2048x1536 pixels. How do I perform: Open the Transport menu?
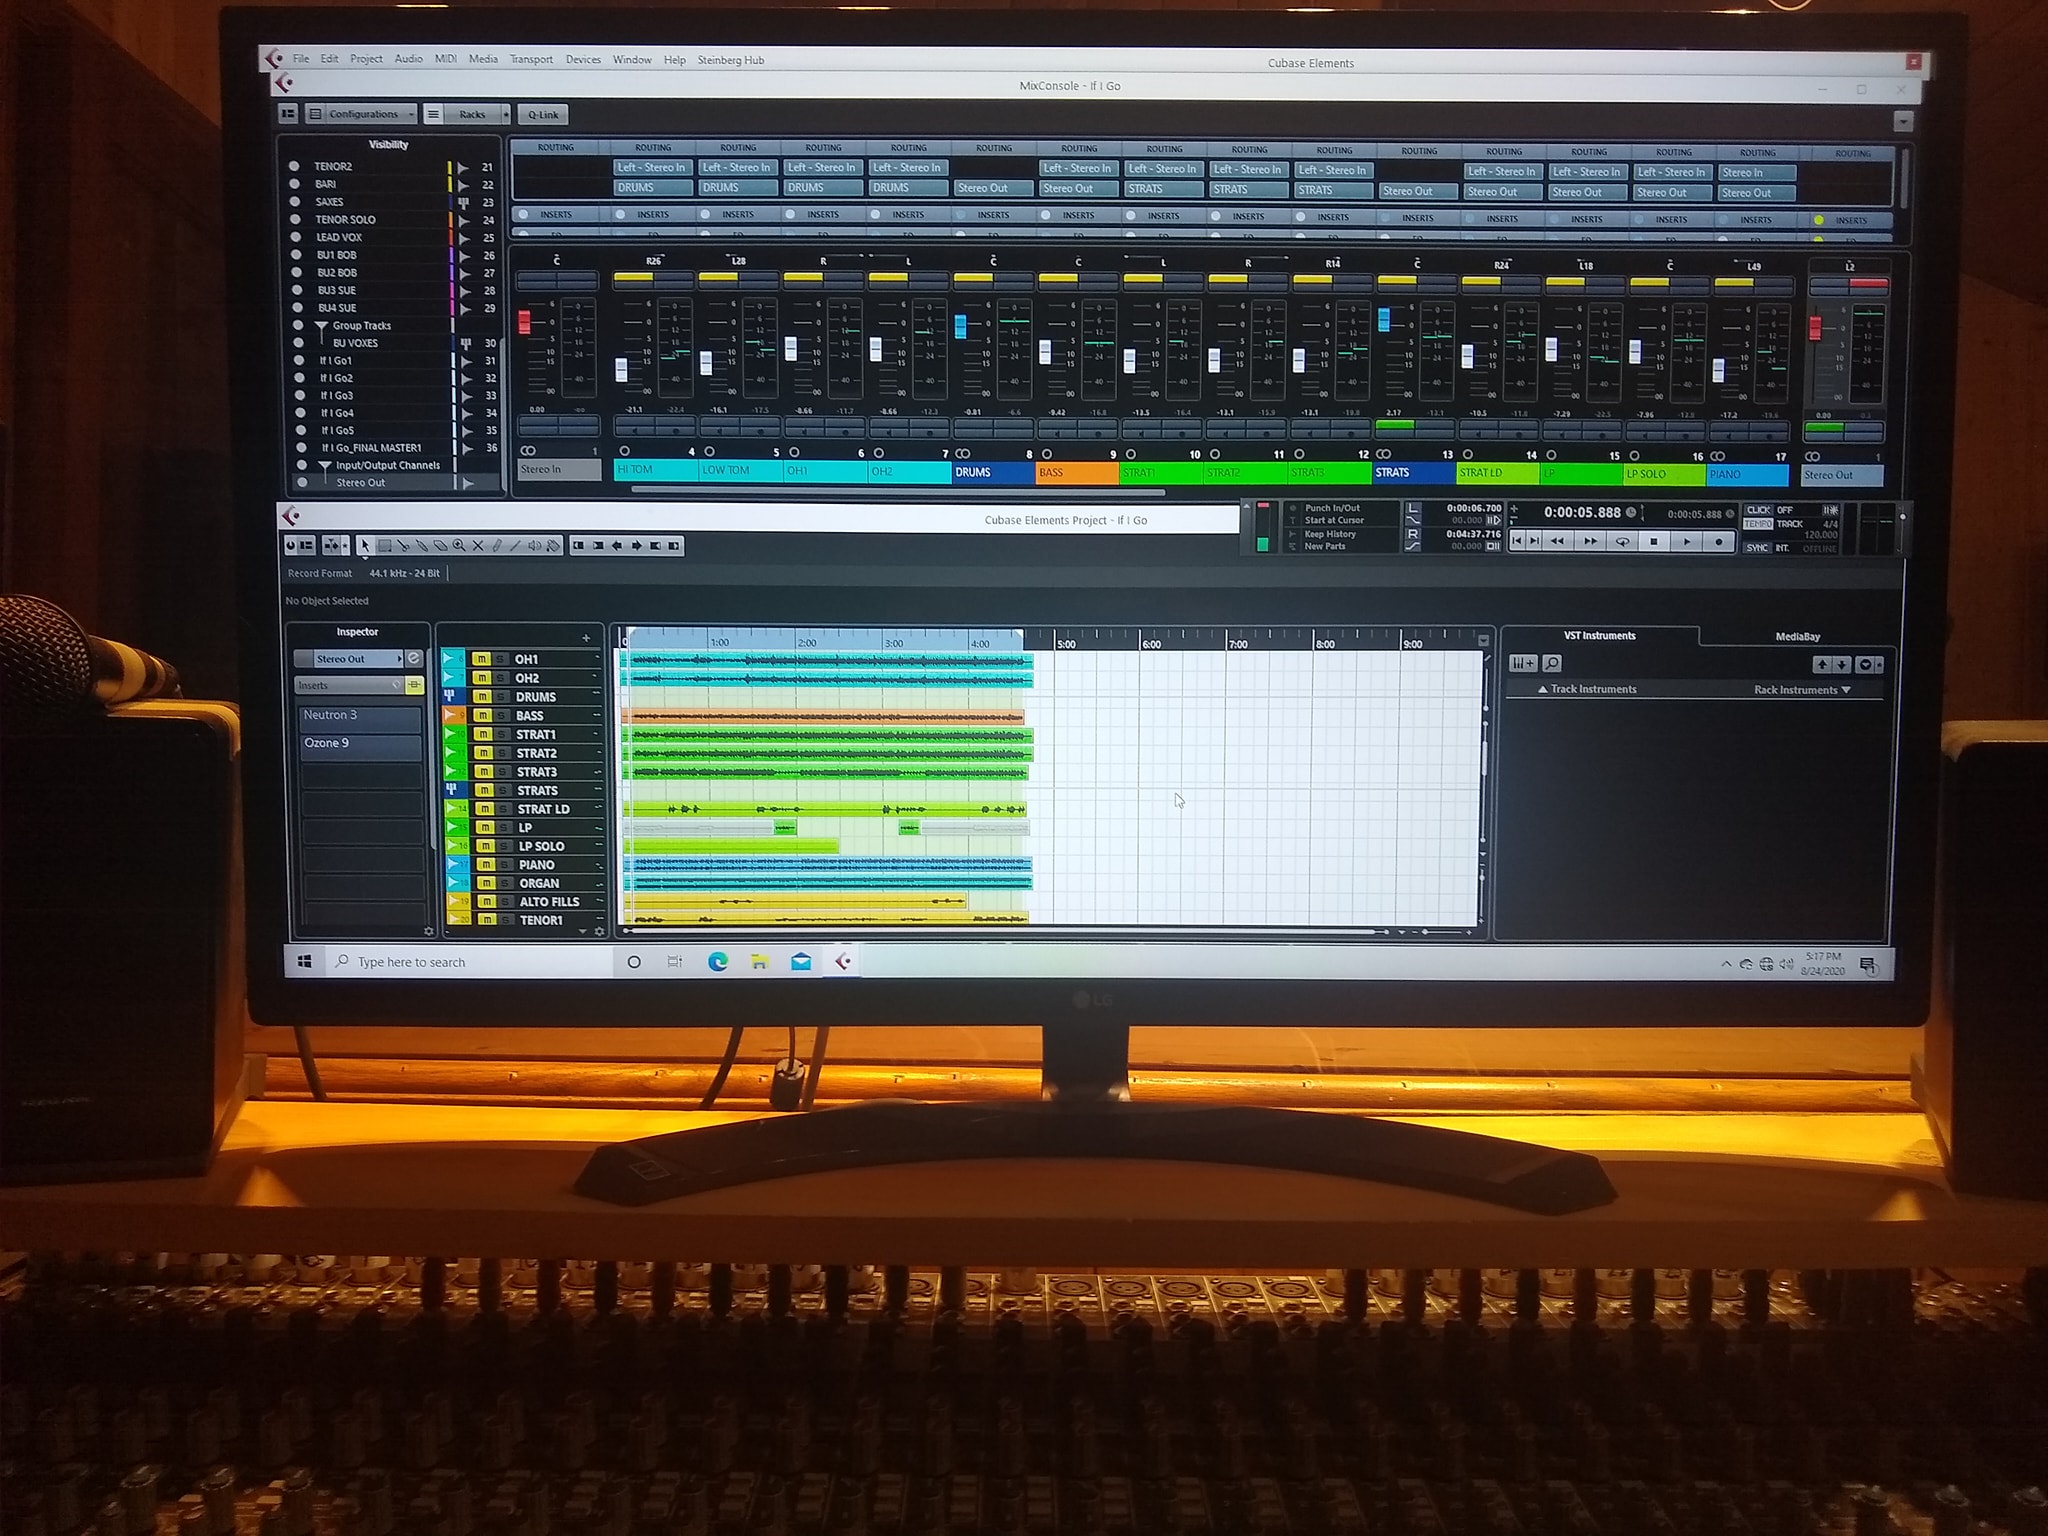click(531, 59)
